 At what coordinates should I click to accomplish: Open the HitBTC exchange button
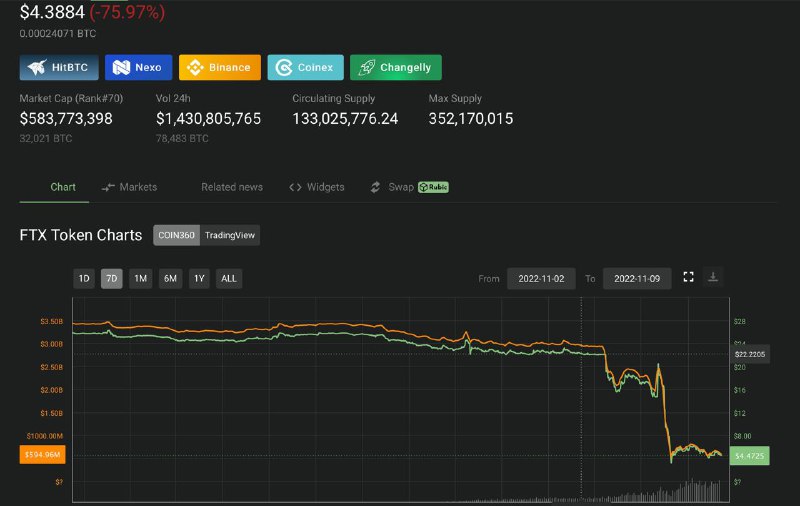[59, 67]
